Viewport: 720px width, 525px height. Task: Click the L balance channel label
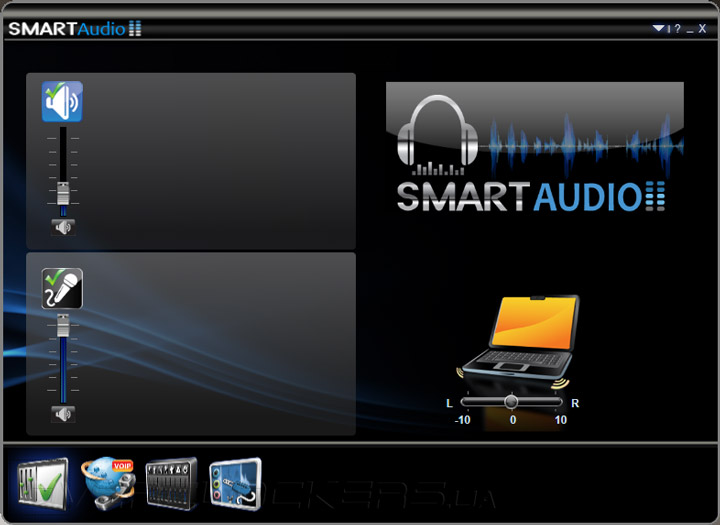pyautogui.click(x=450, y=403)
